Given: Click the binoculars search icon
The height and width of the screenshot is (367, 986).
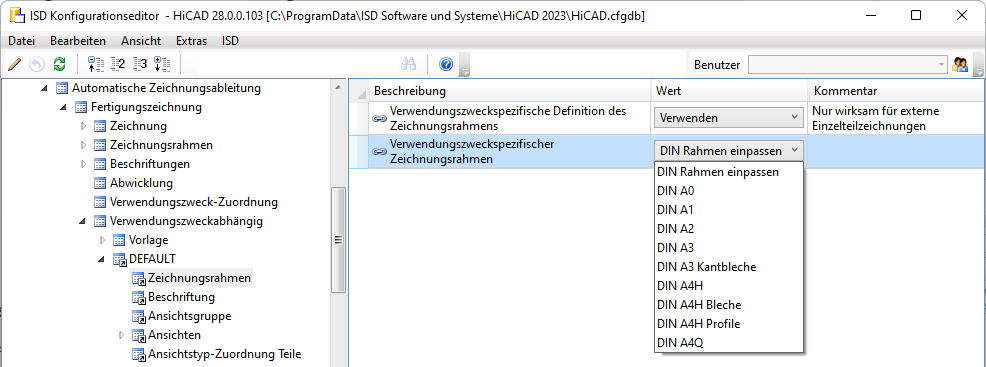Looking at the screenshot, I should click(409, 64).
